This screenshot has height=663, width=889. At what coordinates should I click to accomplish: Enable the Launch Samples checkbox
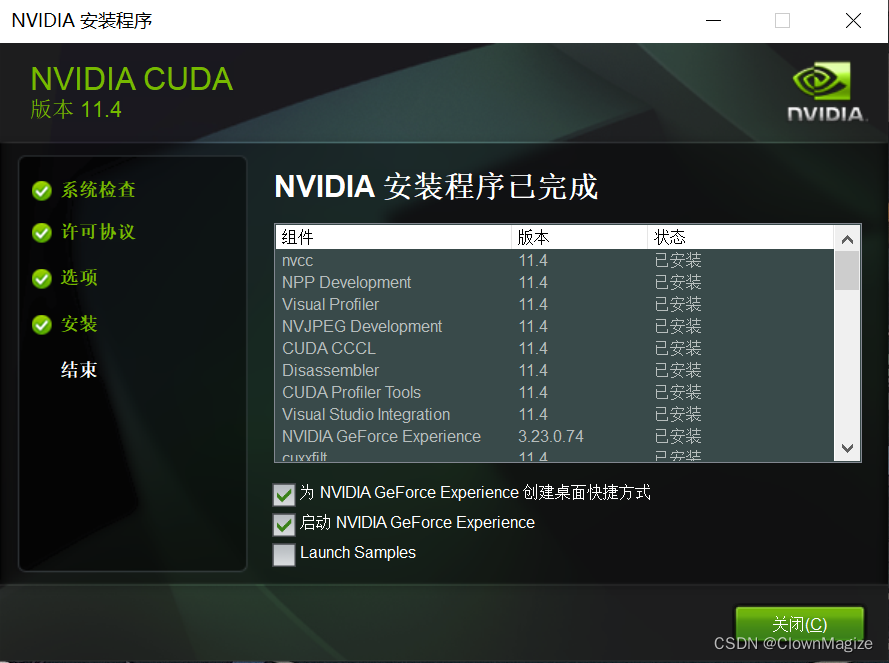tap(283, 555)
